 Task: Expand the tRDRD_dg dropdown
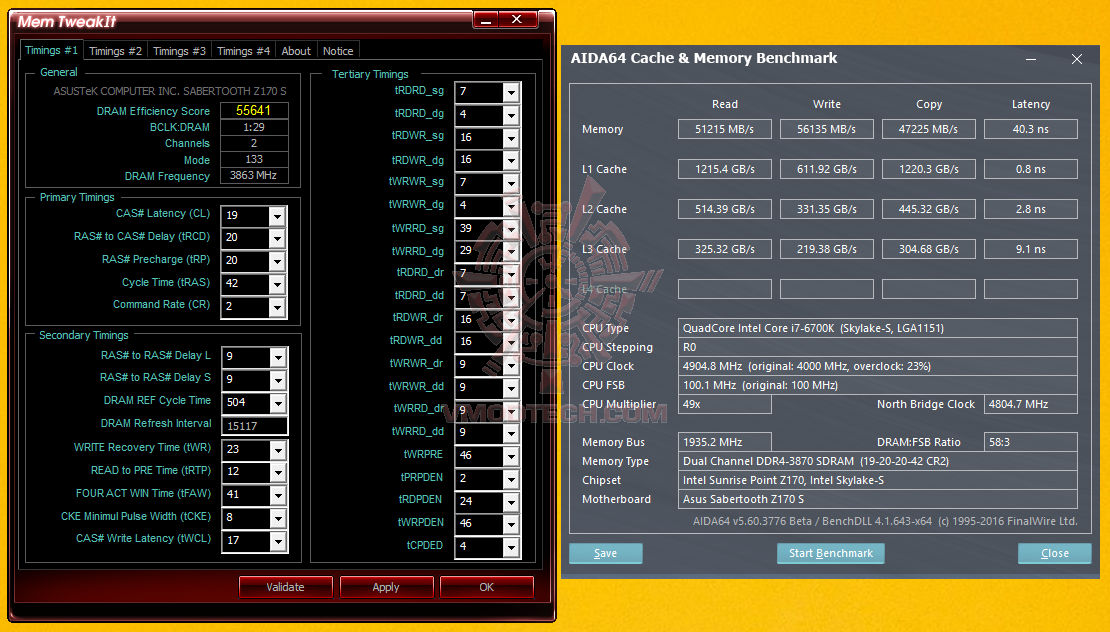click(511, 115)
